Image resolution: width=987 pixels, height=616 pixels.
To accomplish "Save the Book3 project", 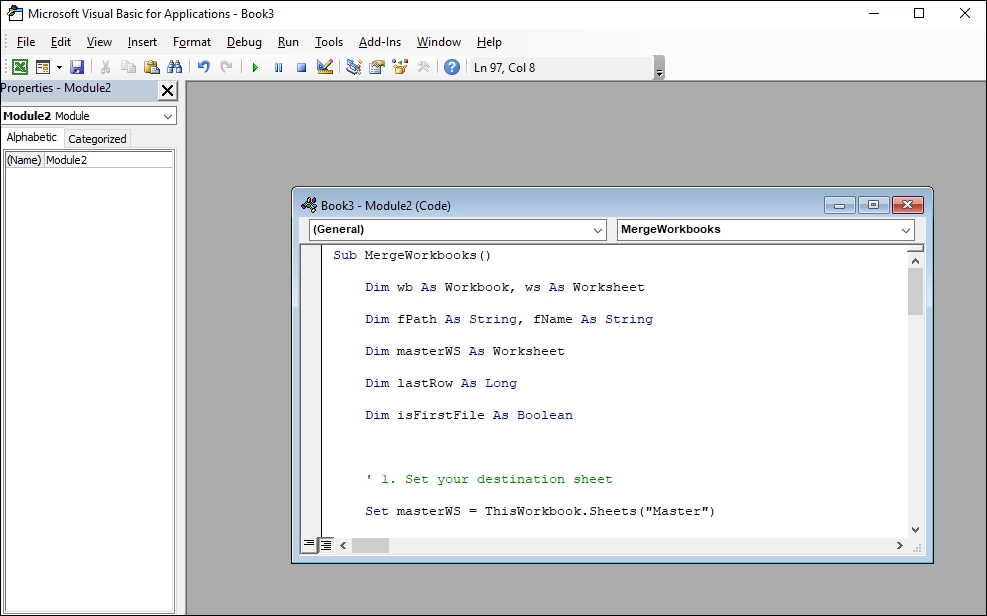I will pyautogui.click(x=76, y=66).
